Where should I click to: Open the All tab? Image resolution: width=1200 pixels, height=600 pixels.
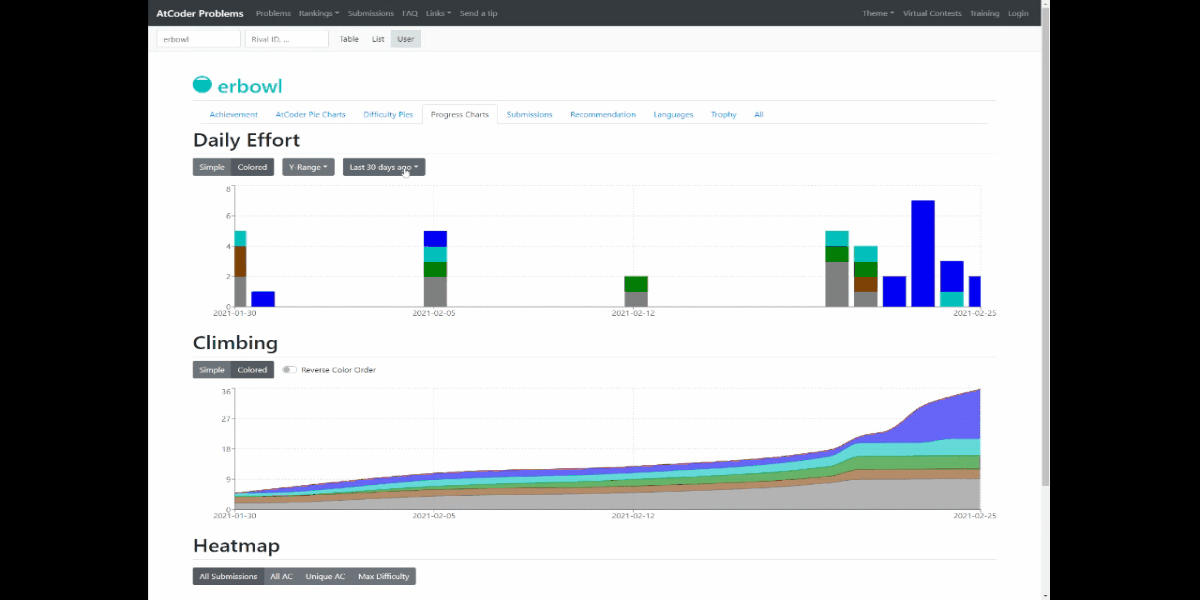click(x=759, y=115)
